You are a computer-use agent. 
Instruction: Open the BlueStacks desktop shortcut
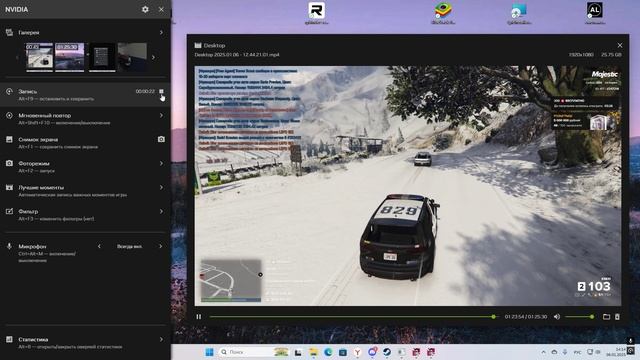(x=443, y=13)
